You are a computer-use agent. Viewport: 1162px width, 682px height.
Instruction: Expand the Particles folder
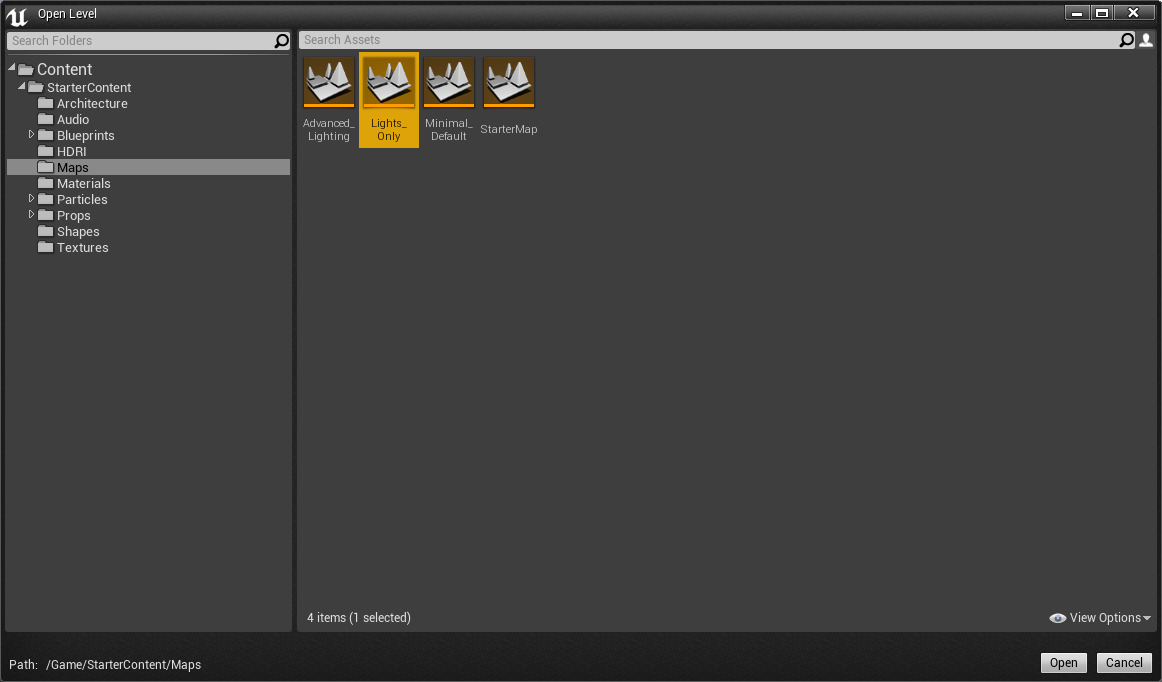coord(31,199)
